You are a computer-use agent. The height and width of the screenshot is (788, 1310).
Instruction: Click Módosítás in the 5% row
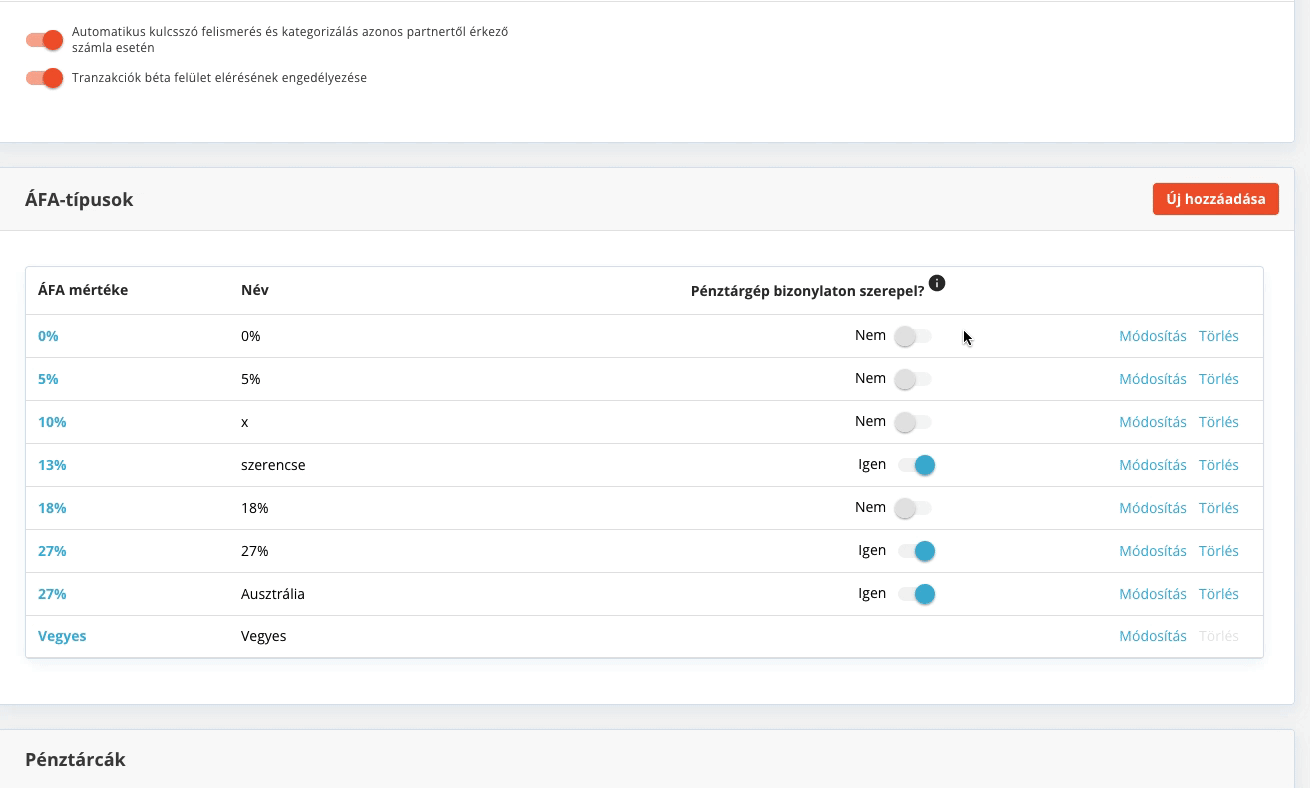click(1153, 379)
